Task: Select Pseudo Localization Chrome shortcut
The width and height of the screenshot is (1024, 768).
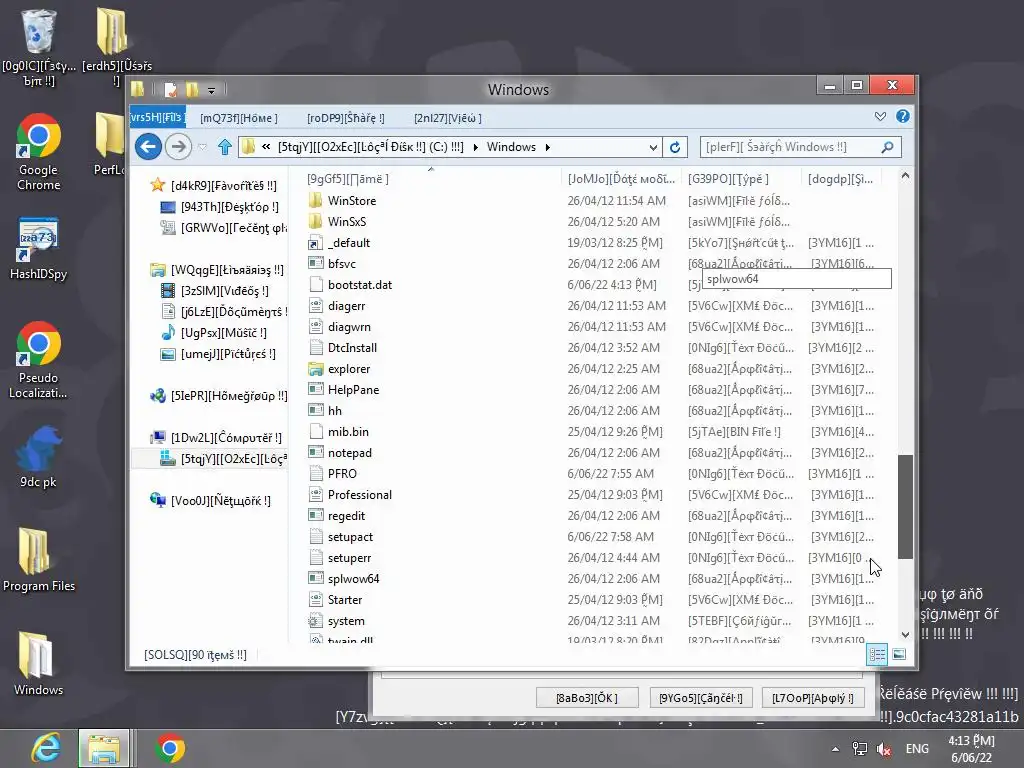Action: tap(39, 360)
